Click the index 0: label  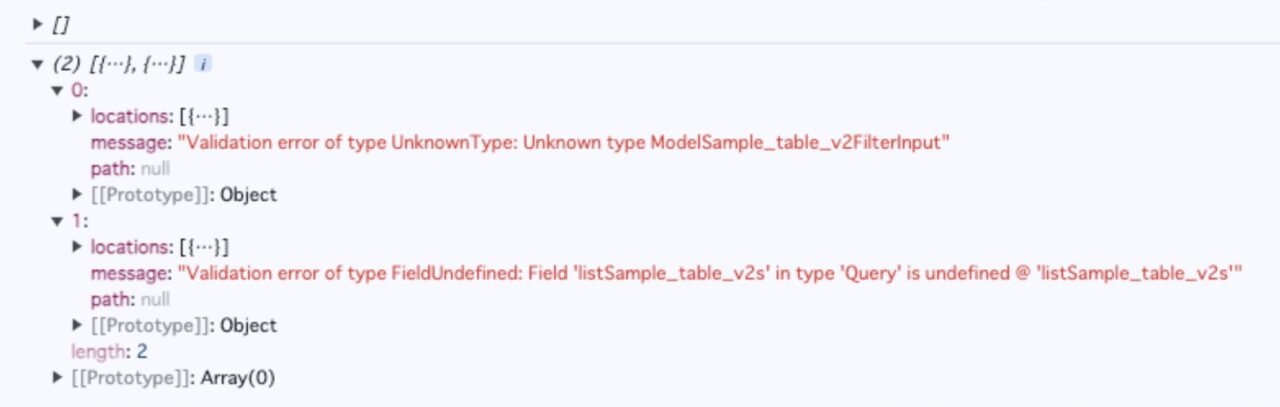(79, 90)
